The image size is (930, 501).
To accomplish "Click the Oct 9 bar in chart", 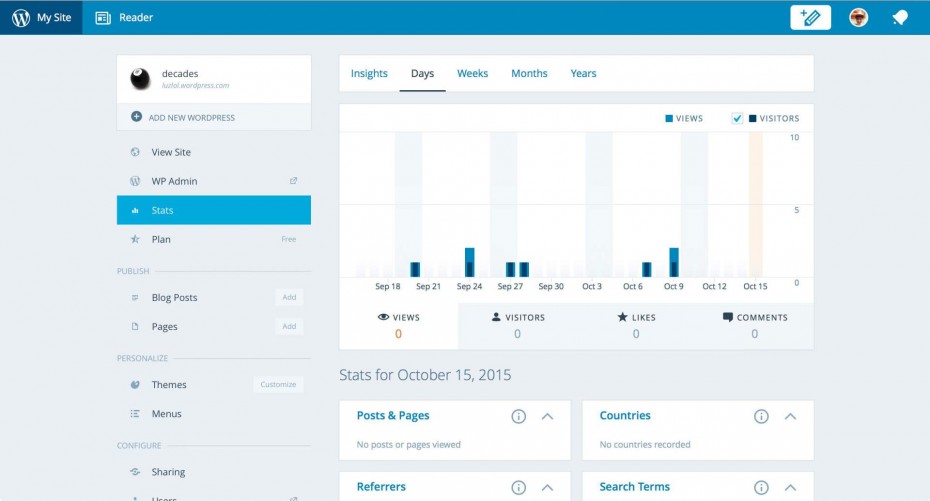I will [x=674, y=263].
